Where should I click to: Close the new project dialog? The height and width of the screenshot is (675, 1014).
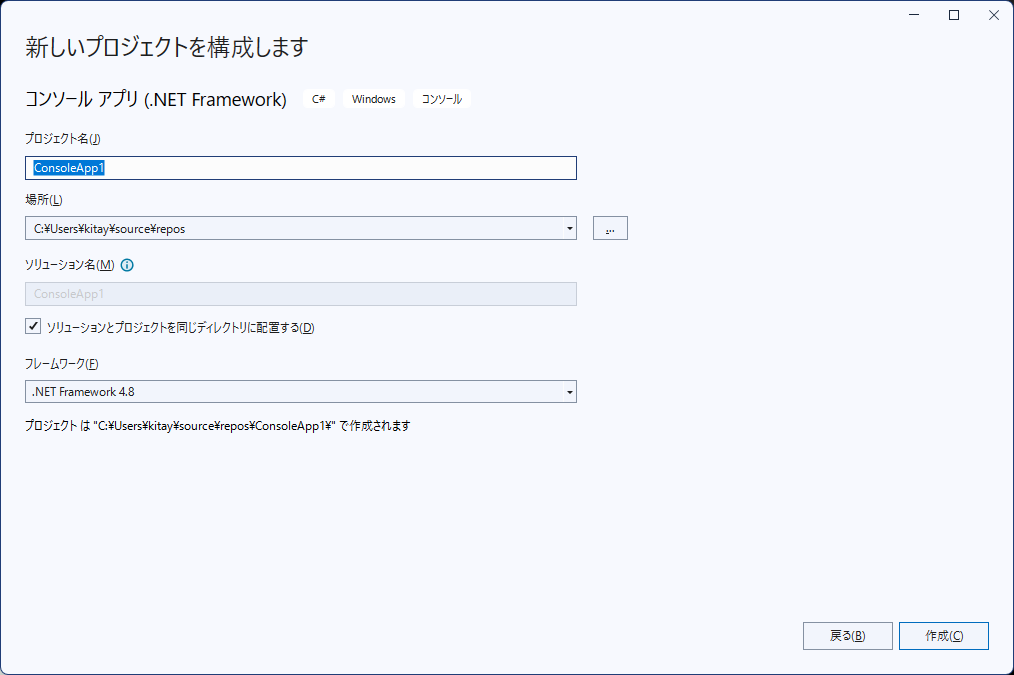993,15
